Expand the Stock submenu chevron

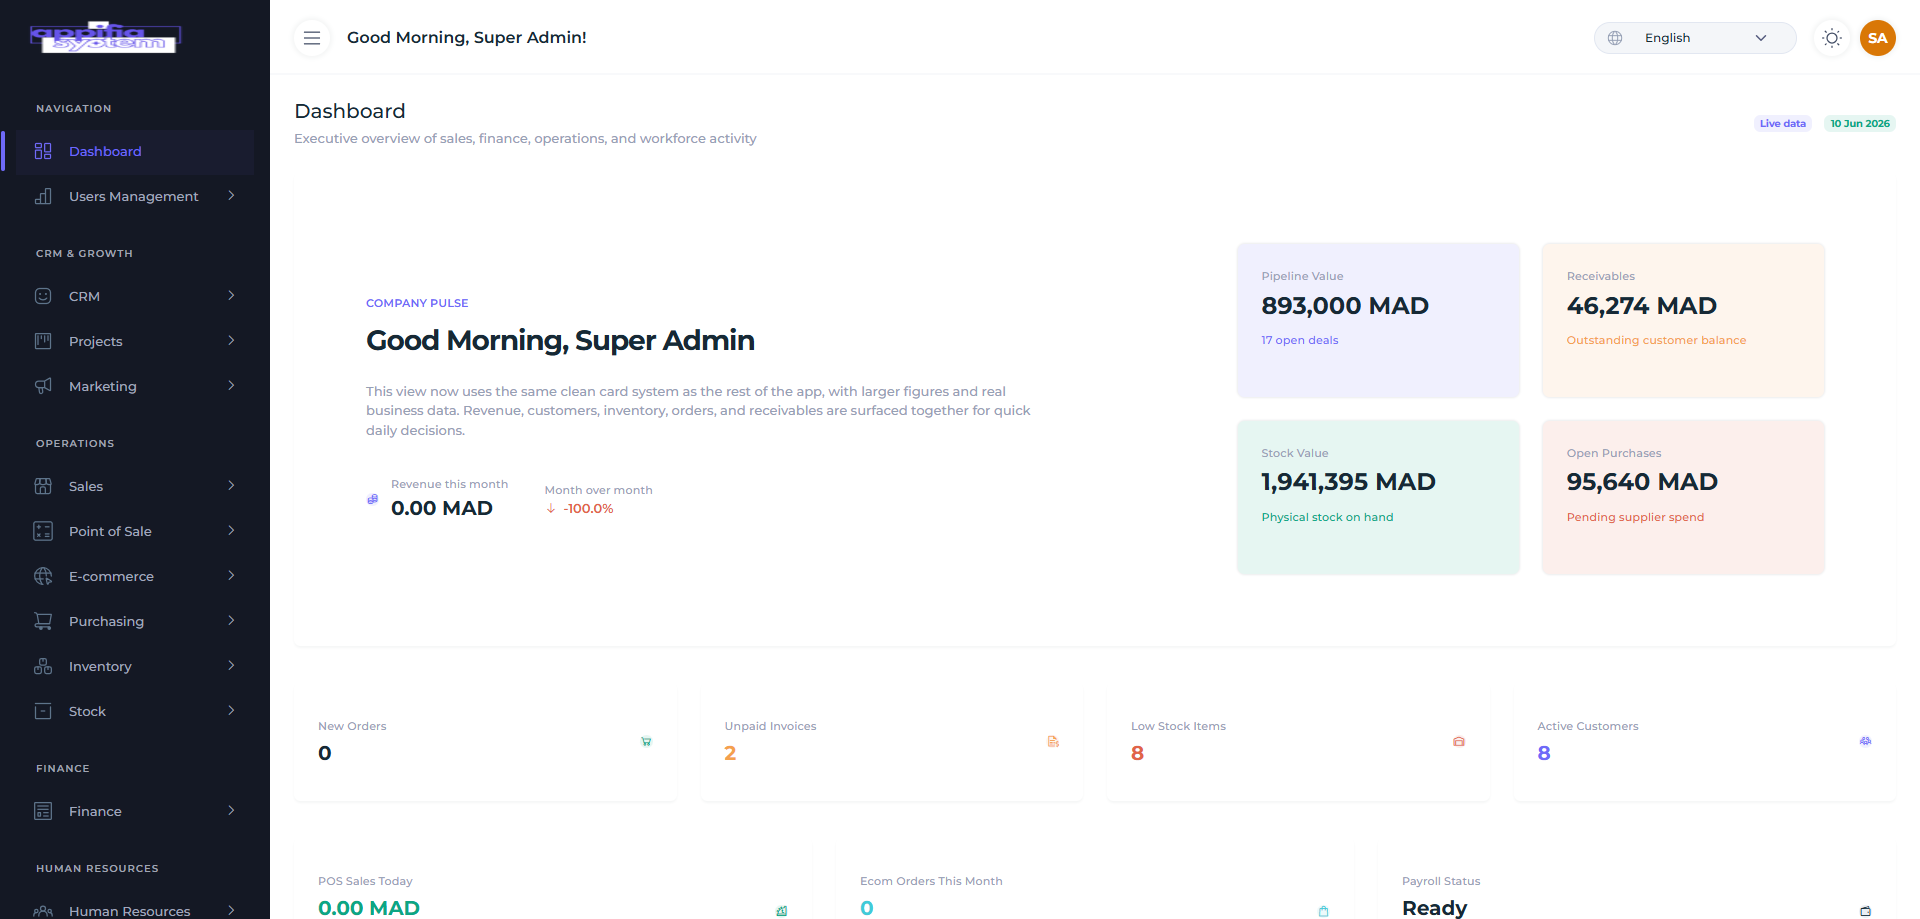click(x=231, y=711)
